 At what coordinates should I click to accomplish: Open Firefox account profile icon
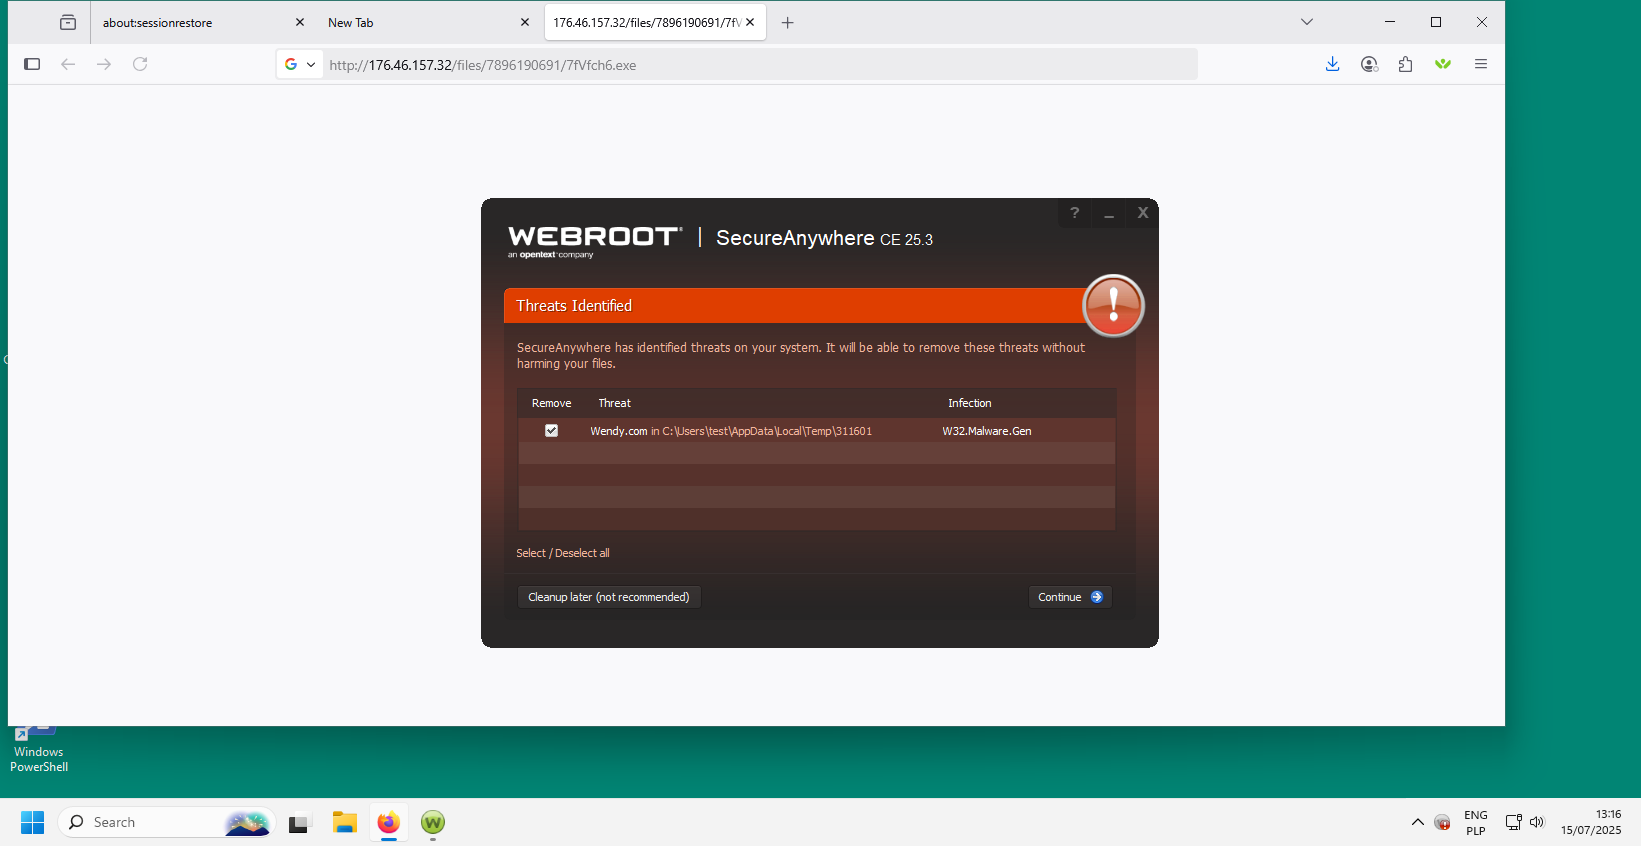coord(1369,64)
